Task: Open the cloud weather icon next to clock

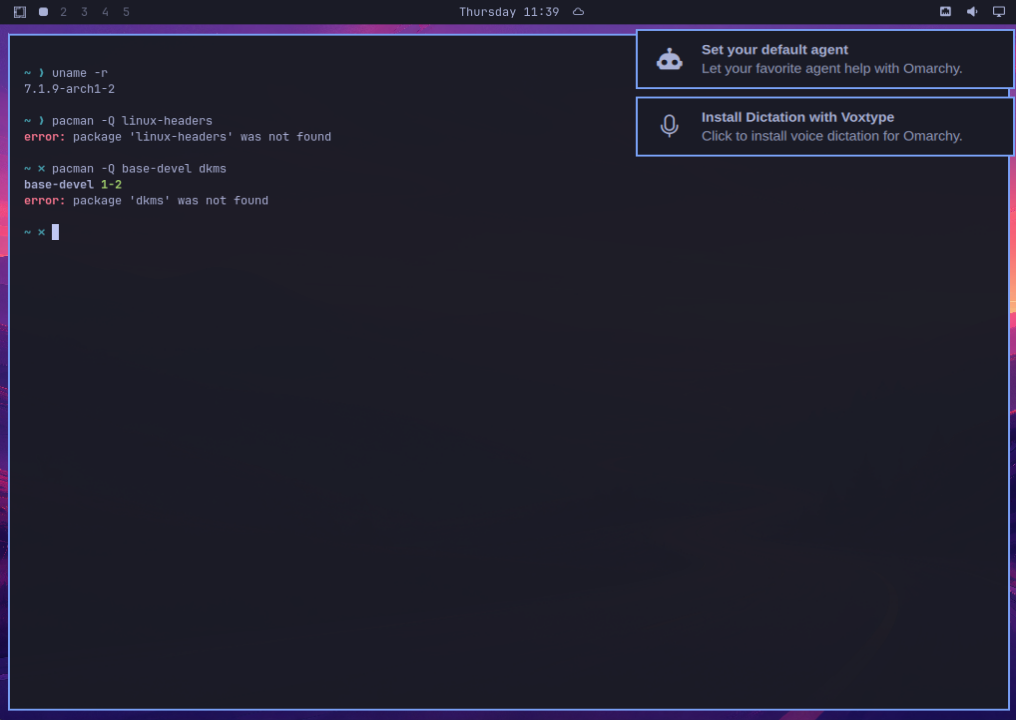Action: pos(579,12)
